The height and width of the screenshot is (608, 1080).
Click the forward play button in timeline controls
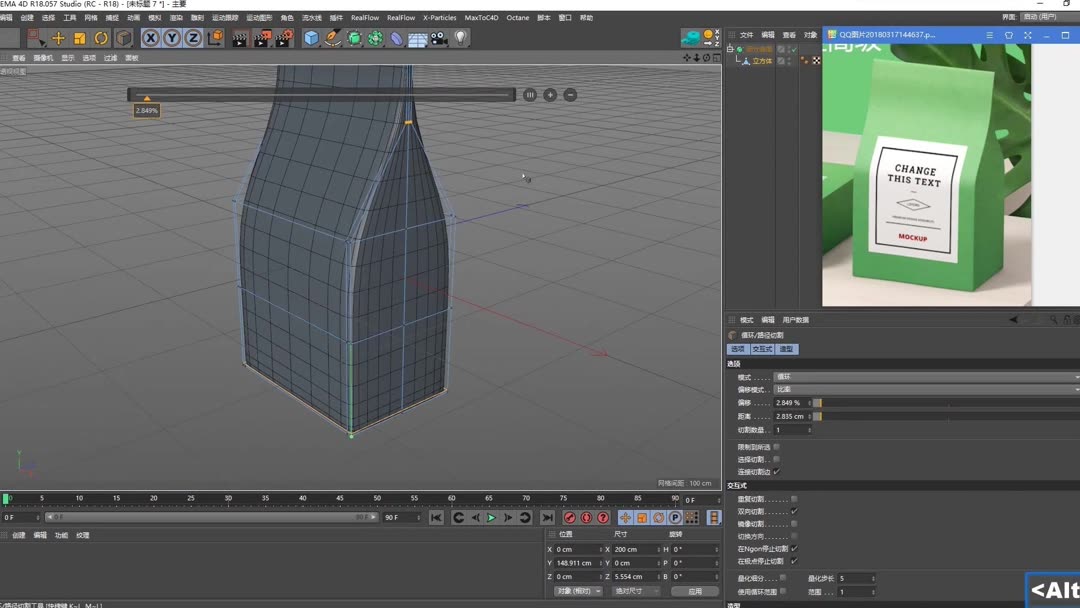[x=489, y=517]
